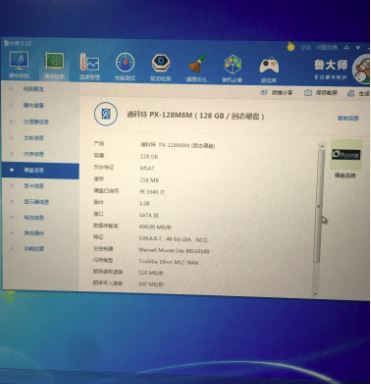
Task: Open temperature management thermometer icon
Action: (89, 63)
